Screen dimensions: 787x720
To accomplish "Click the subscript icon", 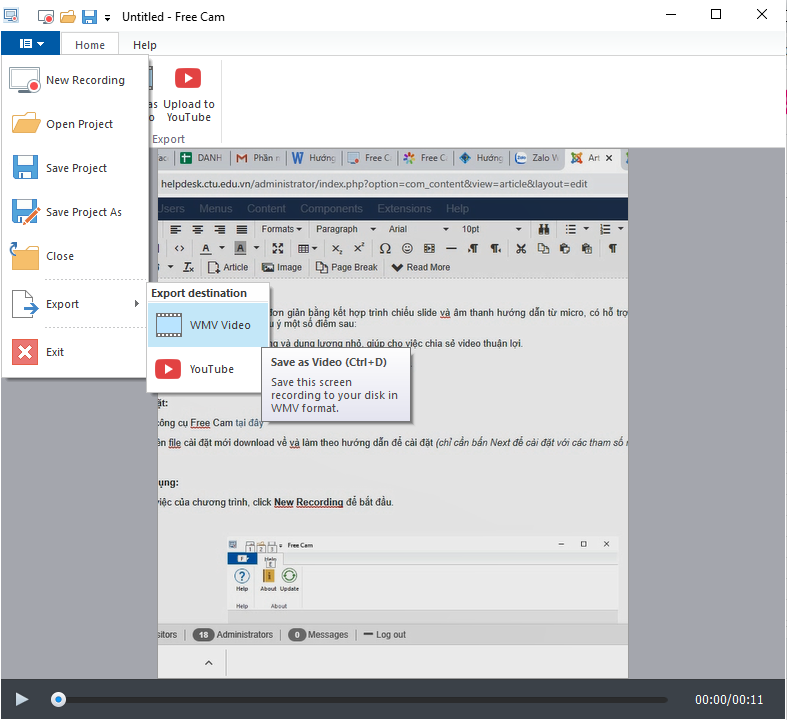I will pyautogui.click(x=337, y=248).
